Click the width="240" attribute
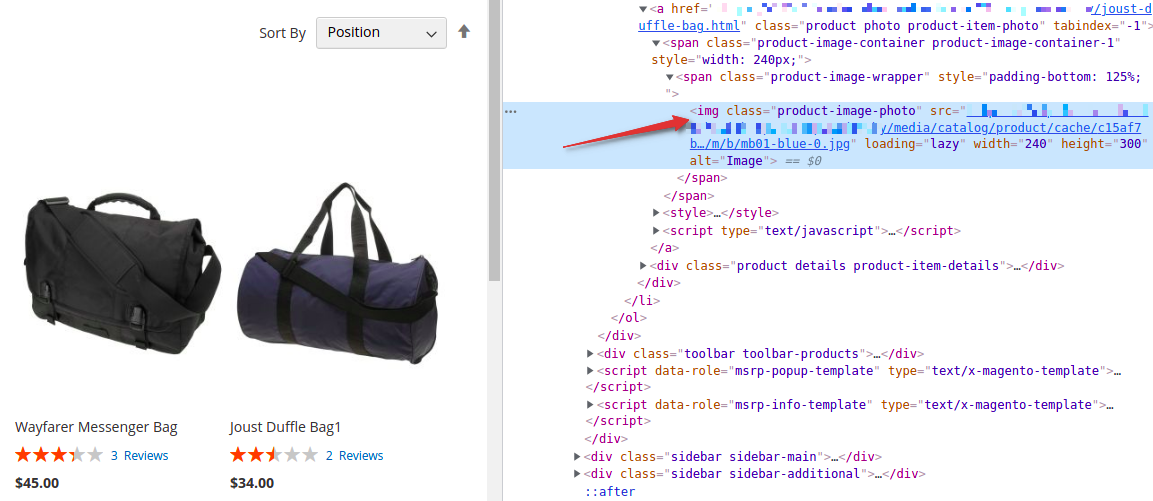This screenshot has height=501, width=1153. click(1014, 143)
